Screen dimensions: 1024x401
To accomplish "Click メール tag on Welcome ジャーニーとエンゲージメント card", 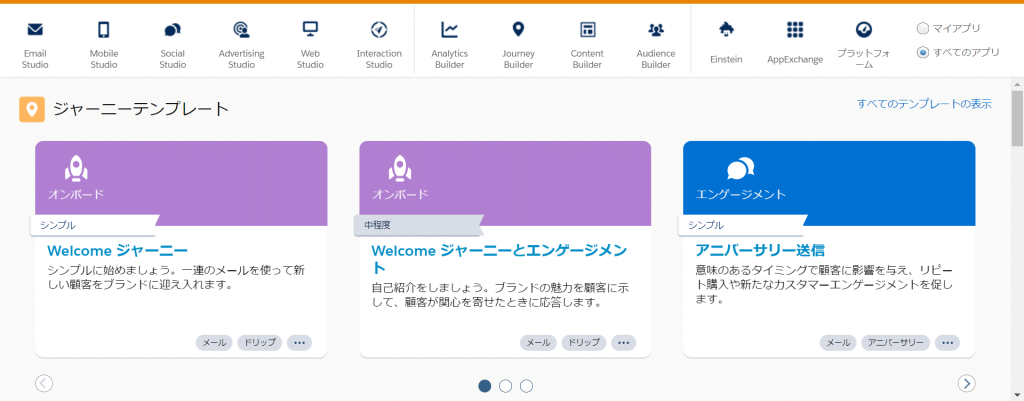I will 538,343.
